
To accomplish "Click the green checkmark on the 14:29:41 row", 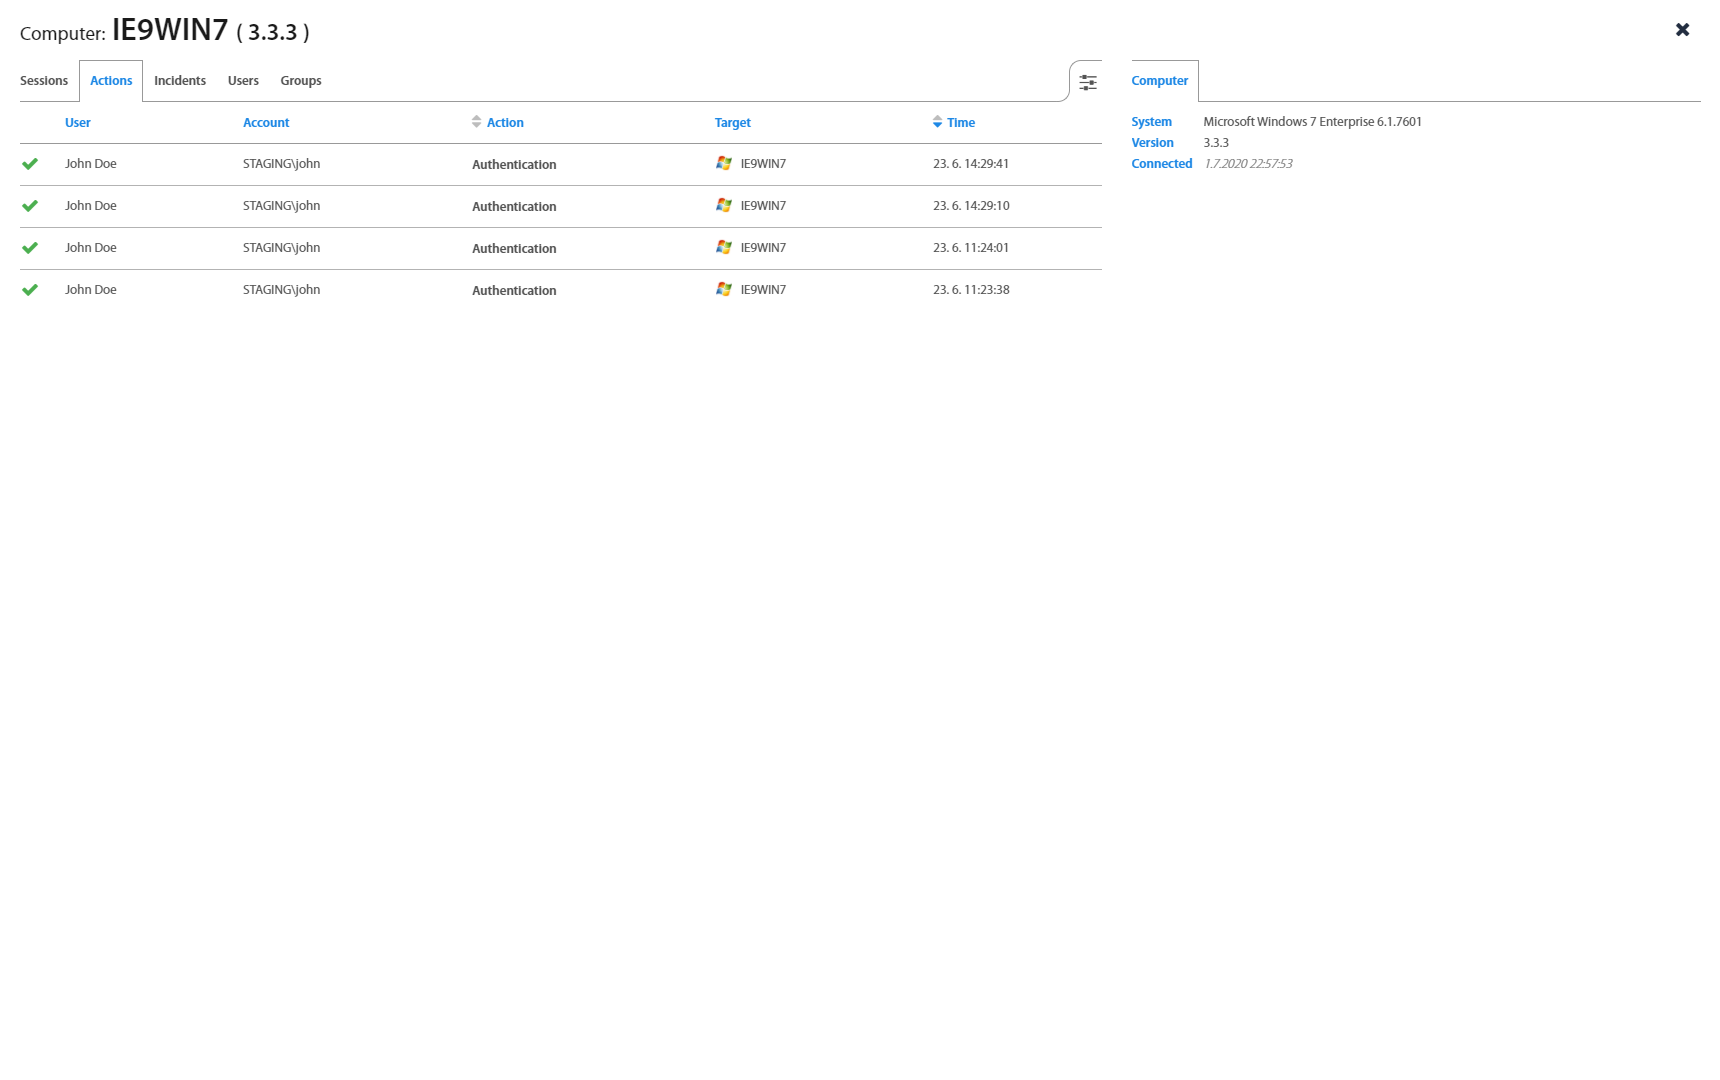I will pos(30,164).
